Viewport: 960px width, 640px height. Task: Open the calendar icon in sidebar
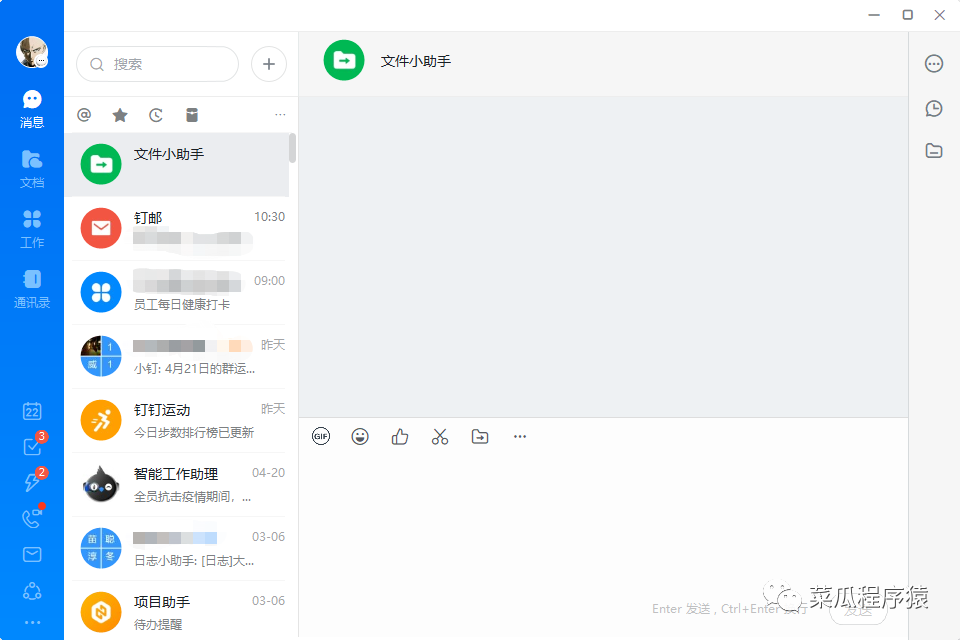point(32,411)
